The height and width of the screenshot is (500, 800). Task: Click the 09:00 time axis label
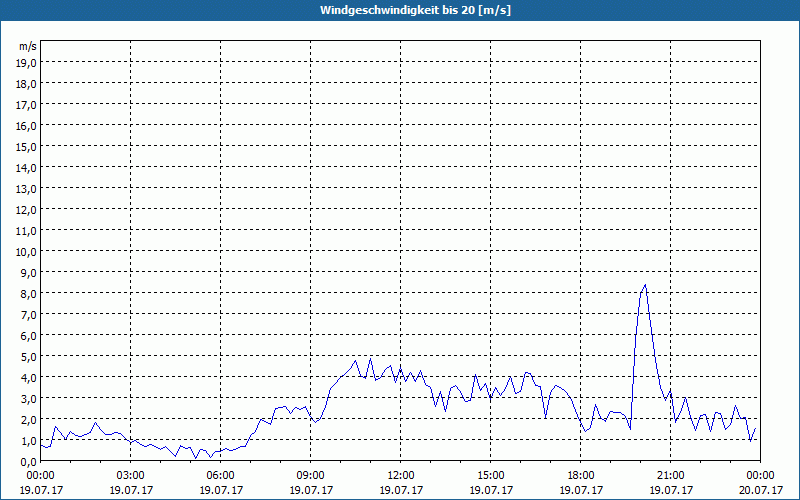[x=311, y=476]
